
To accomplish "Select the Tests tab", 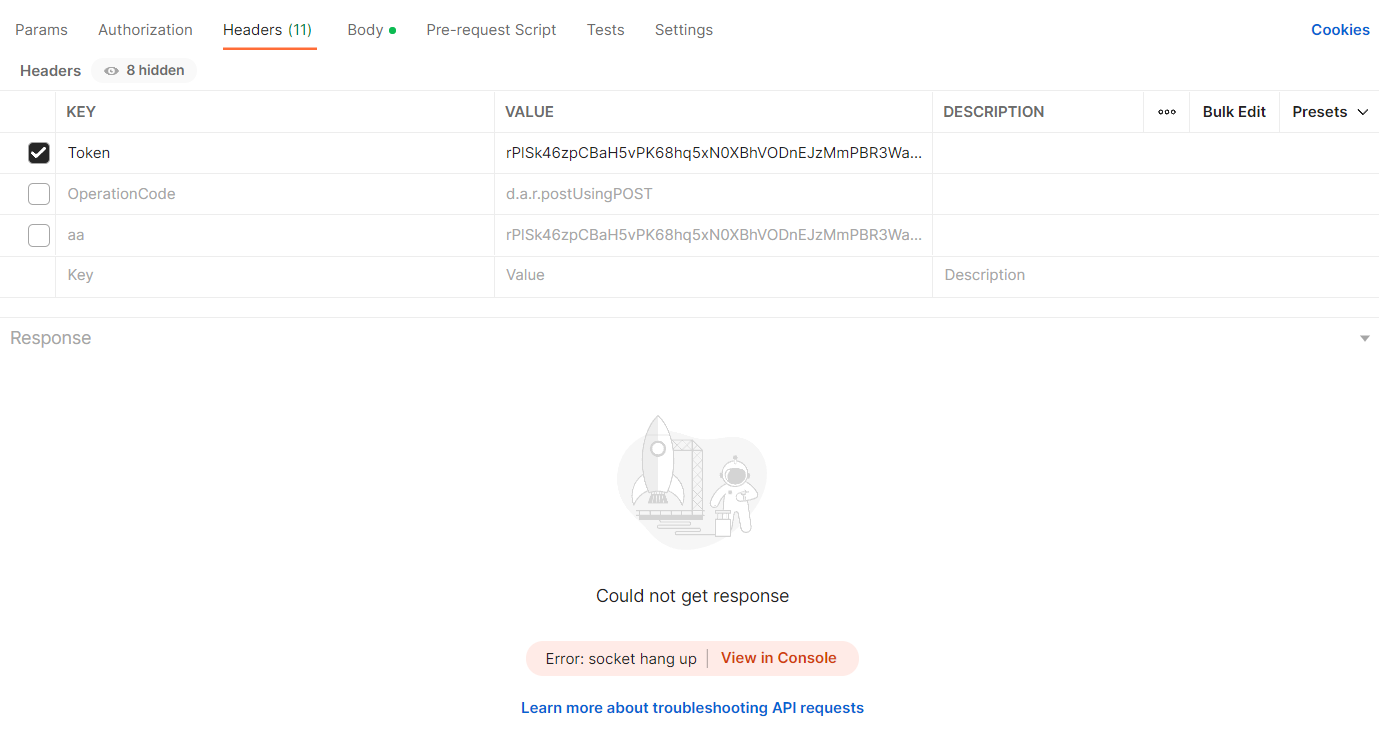I will 605,30.
